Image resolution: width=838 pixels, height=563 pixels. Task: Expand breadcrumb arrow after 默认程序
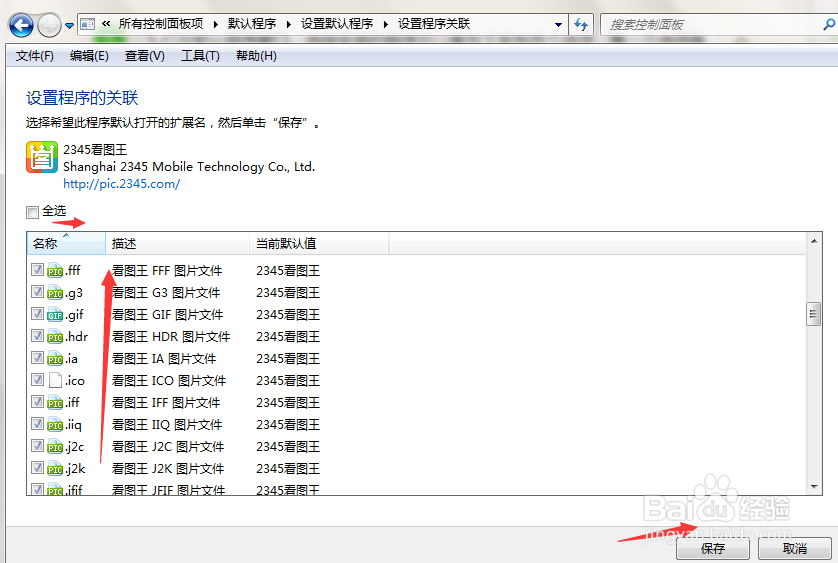(289, 24)
